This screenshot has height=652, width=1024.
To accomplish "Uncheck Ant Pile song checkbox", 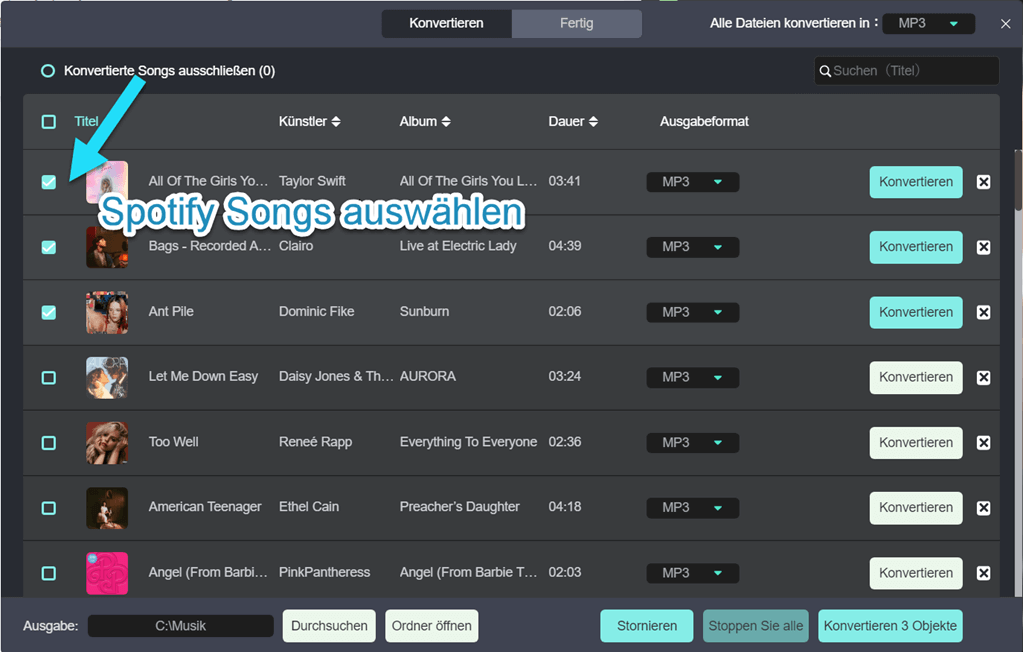I will point(48,312).
